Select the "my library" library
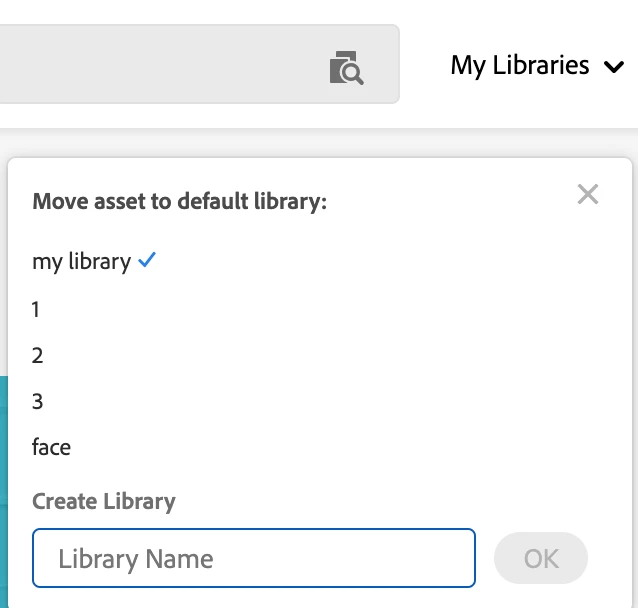Image resolution: width=638 pixels, height=608 pixels. 81,262
